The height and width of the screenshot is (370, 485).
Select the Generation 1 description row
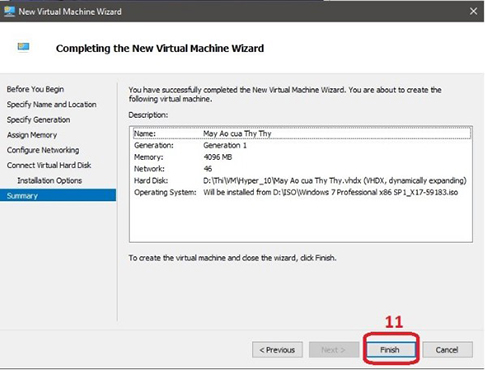coord(302,145)
